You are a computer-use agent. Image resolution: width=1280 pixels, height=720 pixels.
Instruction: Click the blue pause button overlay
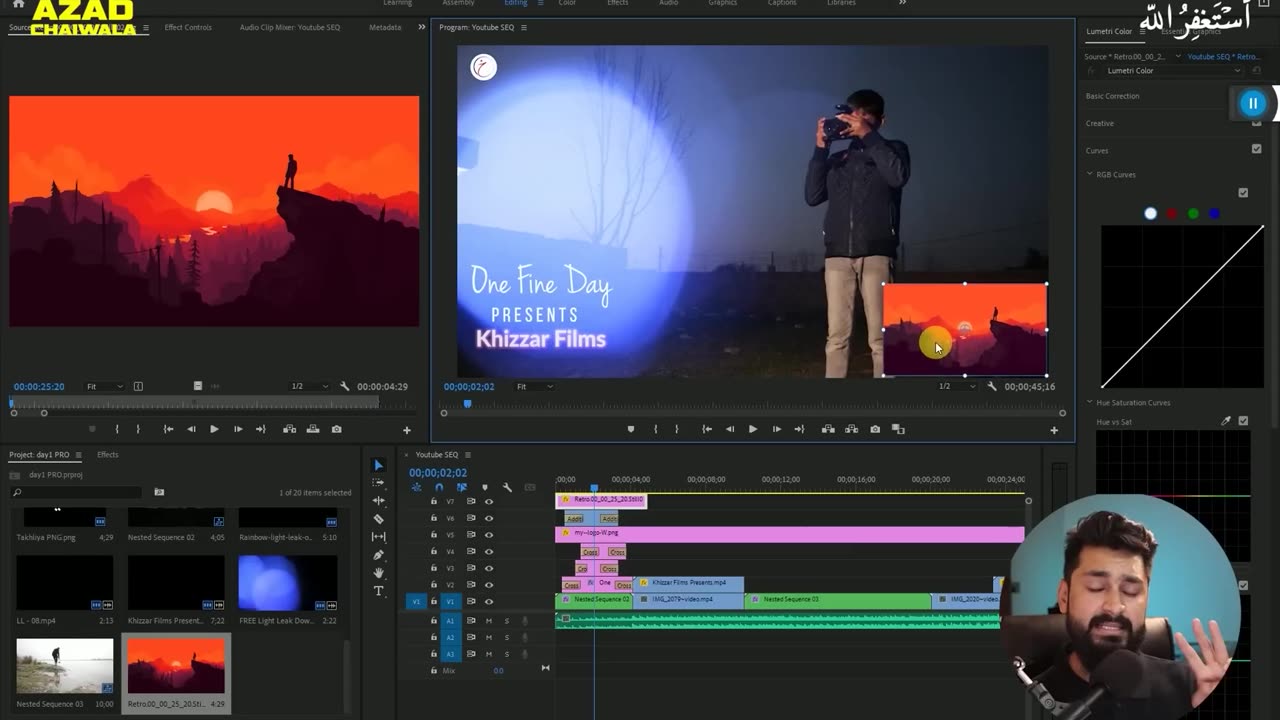coord(1253,103)
